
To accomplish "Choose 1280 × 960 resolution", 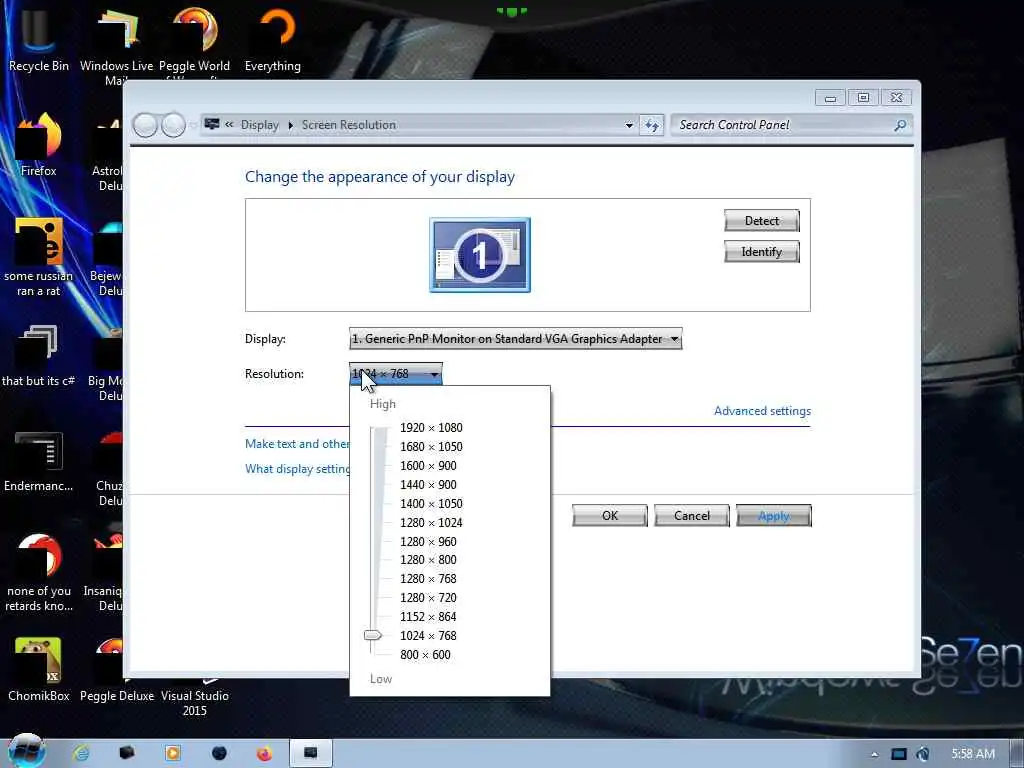I will tap(428, 541).
